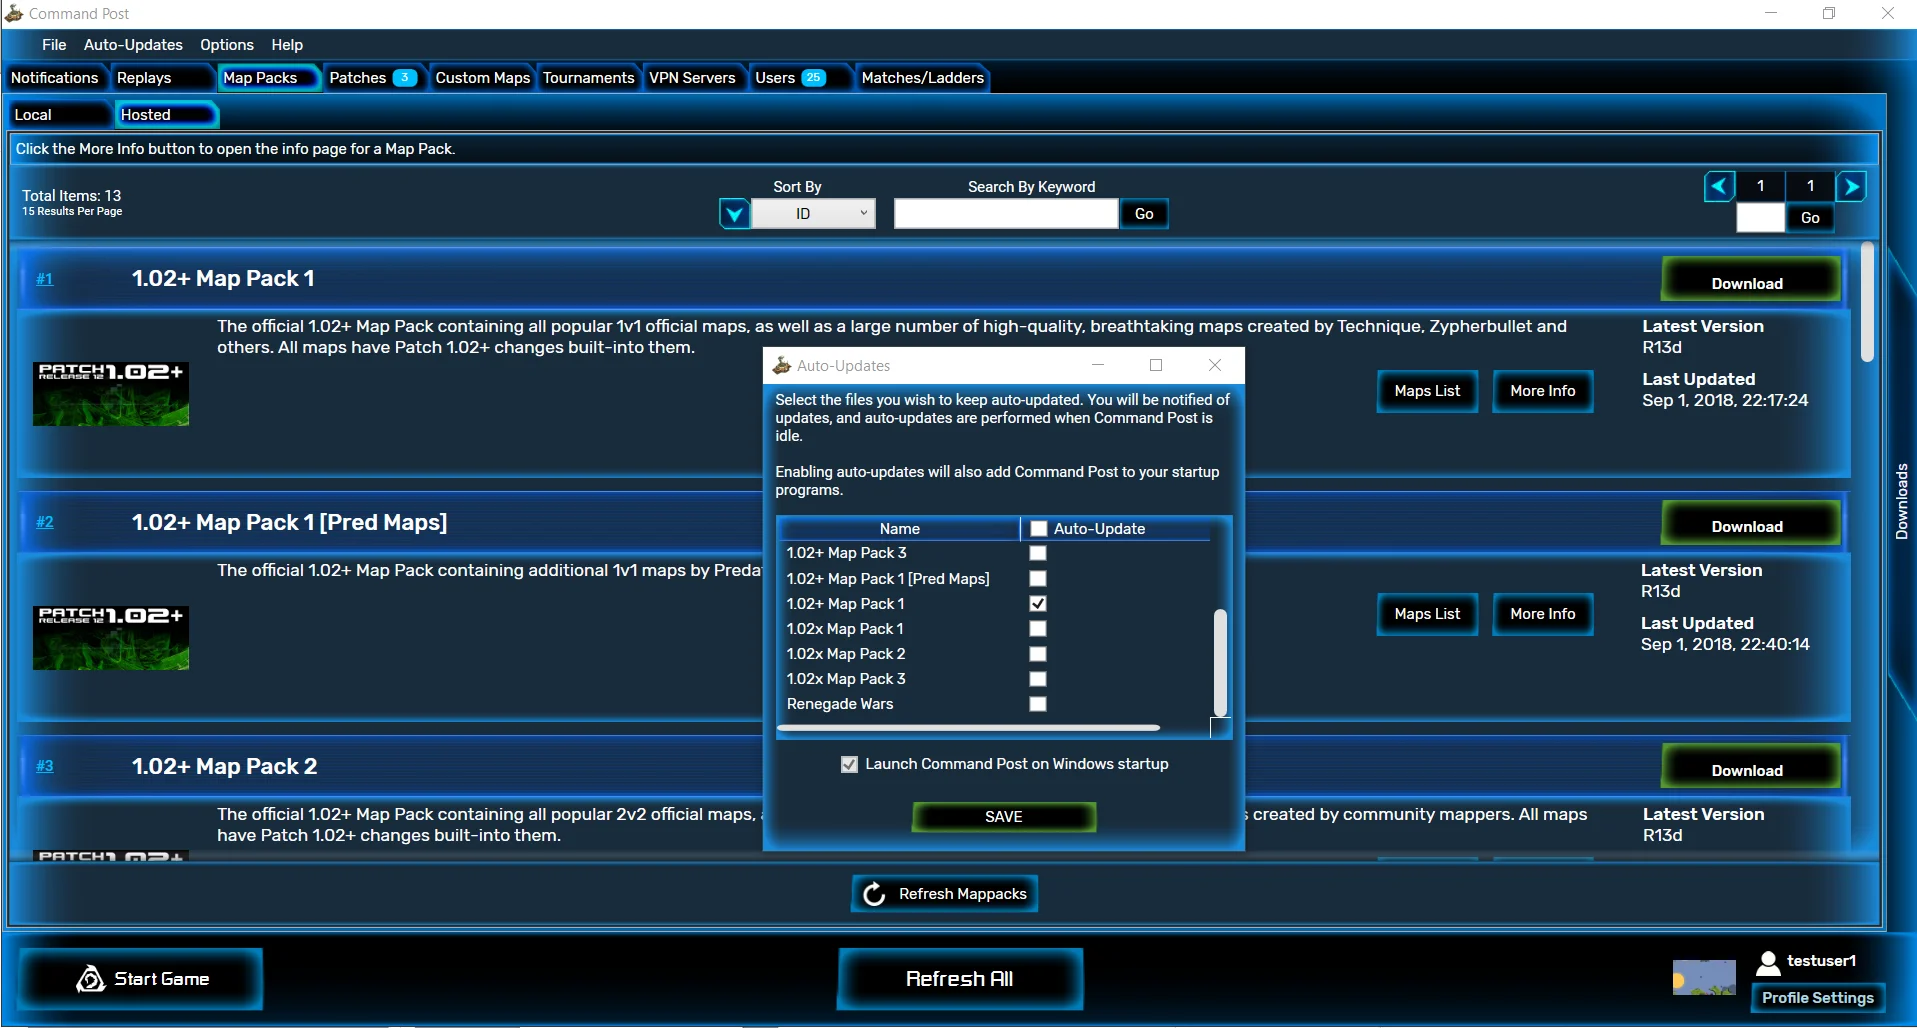Click the sort direction arrow icon
Viewport: 1917px width, 1028px height.
[735, 214]
